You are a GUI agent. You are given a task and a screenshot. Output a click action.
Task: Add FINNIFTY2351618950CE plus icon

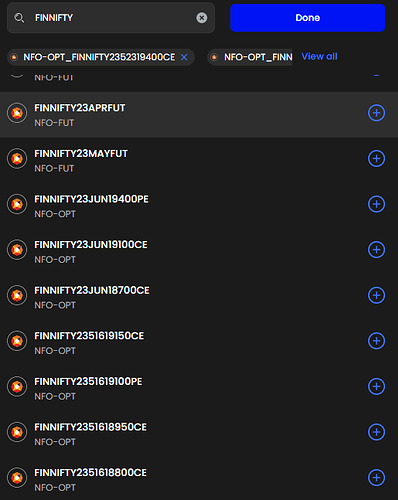tap(376, 432)
